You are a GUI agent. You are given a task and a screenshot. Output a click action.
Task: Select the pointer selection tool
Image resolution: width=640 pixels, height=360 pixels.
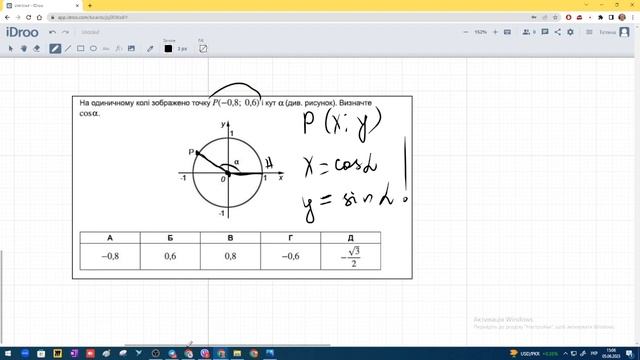[11, 49]
